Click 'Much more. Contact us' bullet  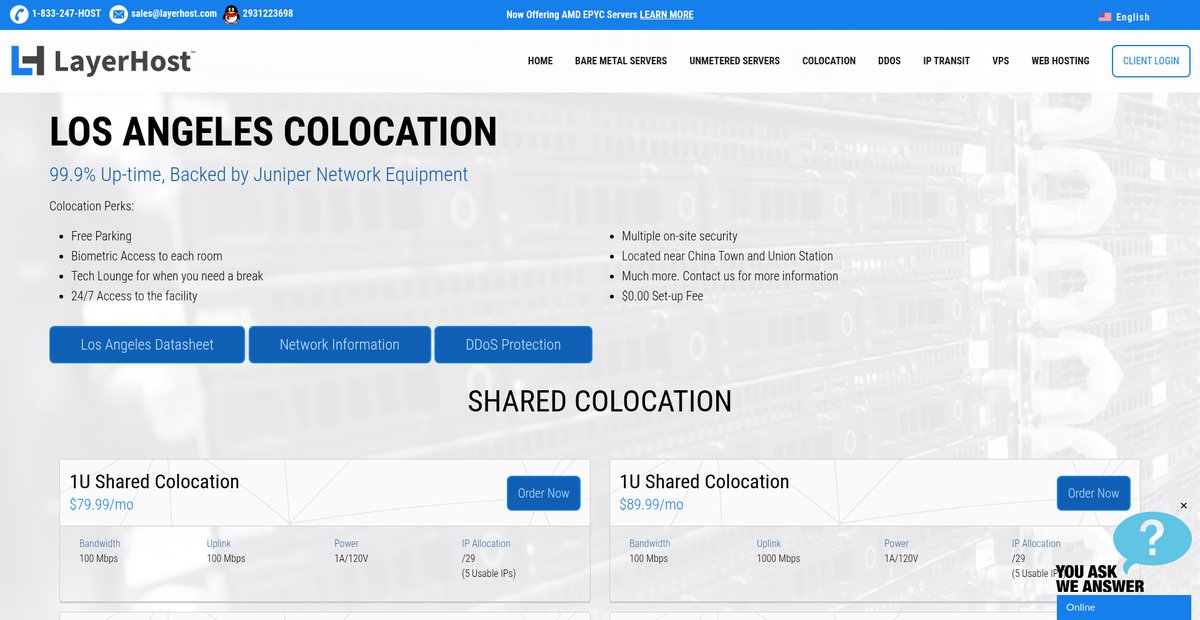point(730,276)
